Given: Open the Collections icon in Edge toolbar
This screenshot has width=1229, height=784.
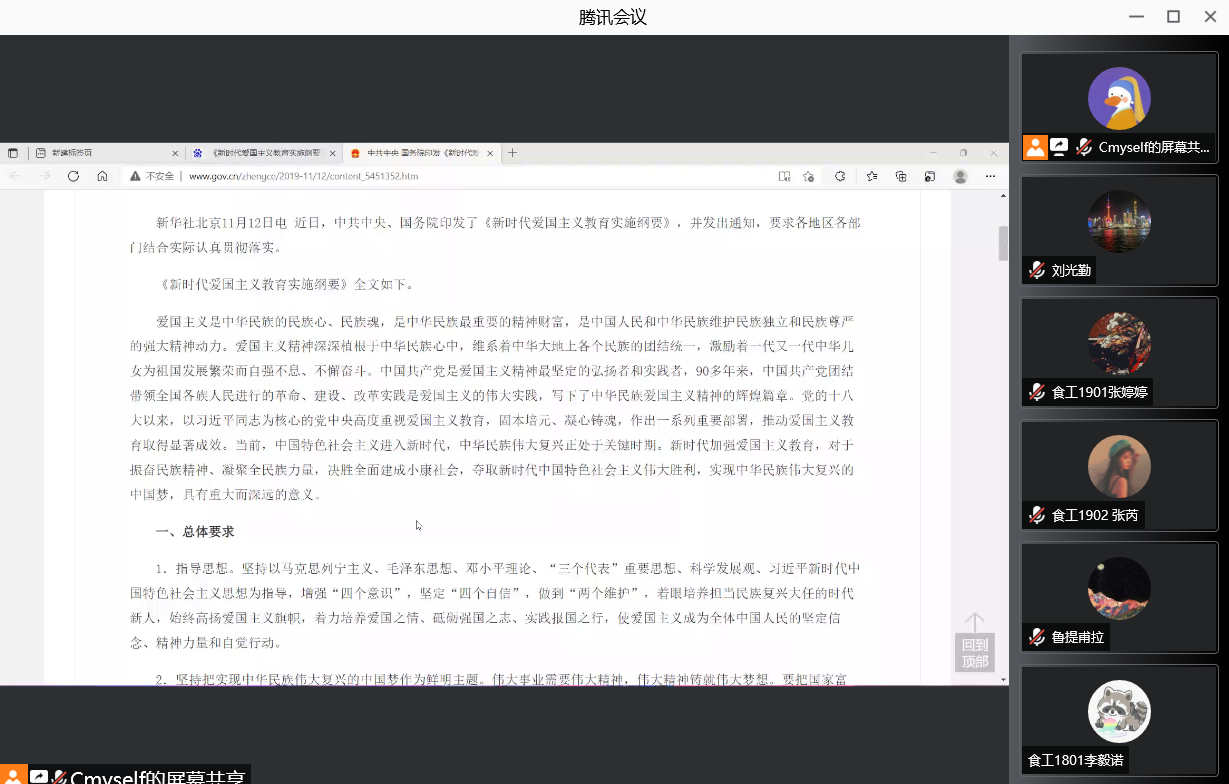Looking at the screenshot, I should pos(901,176).
